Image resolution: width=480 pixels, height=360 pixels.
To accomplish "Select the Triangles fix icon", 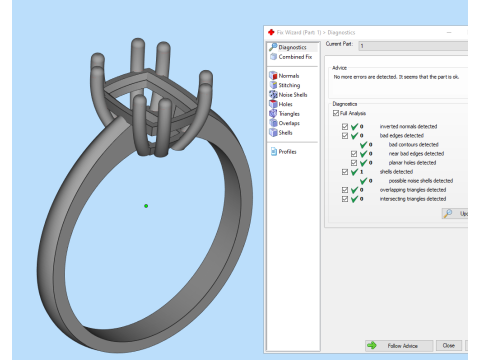I will point(273,114).
